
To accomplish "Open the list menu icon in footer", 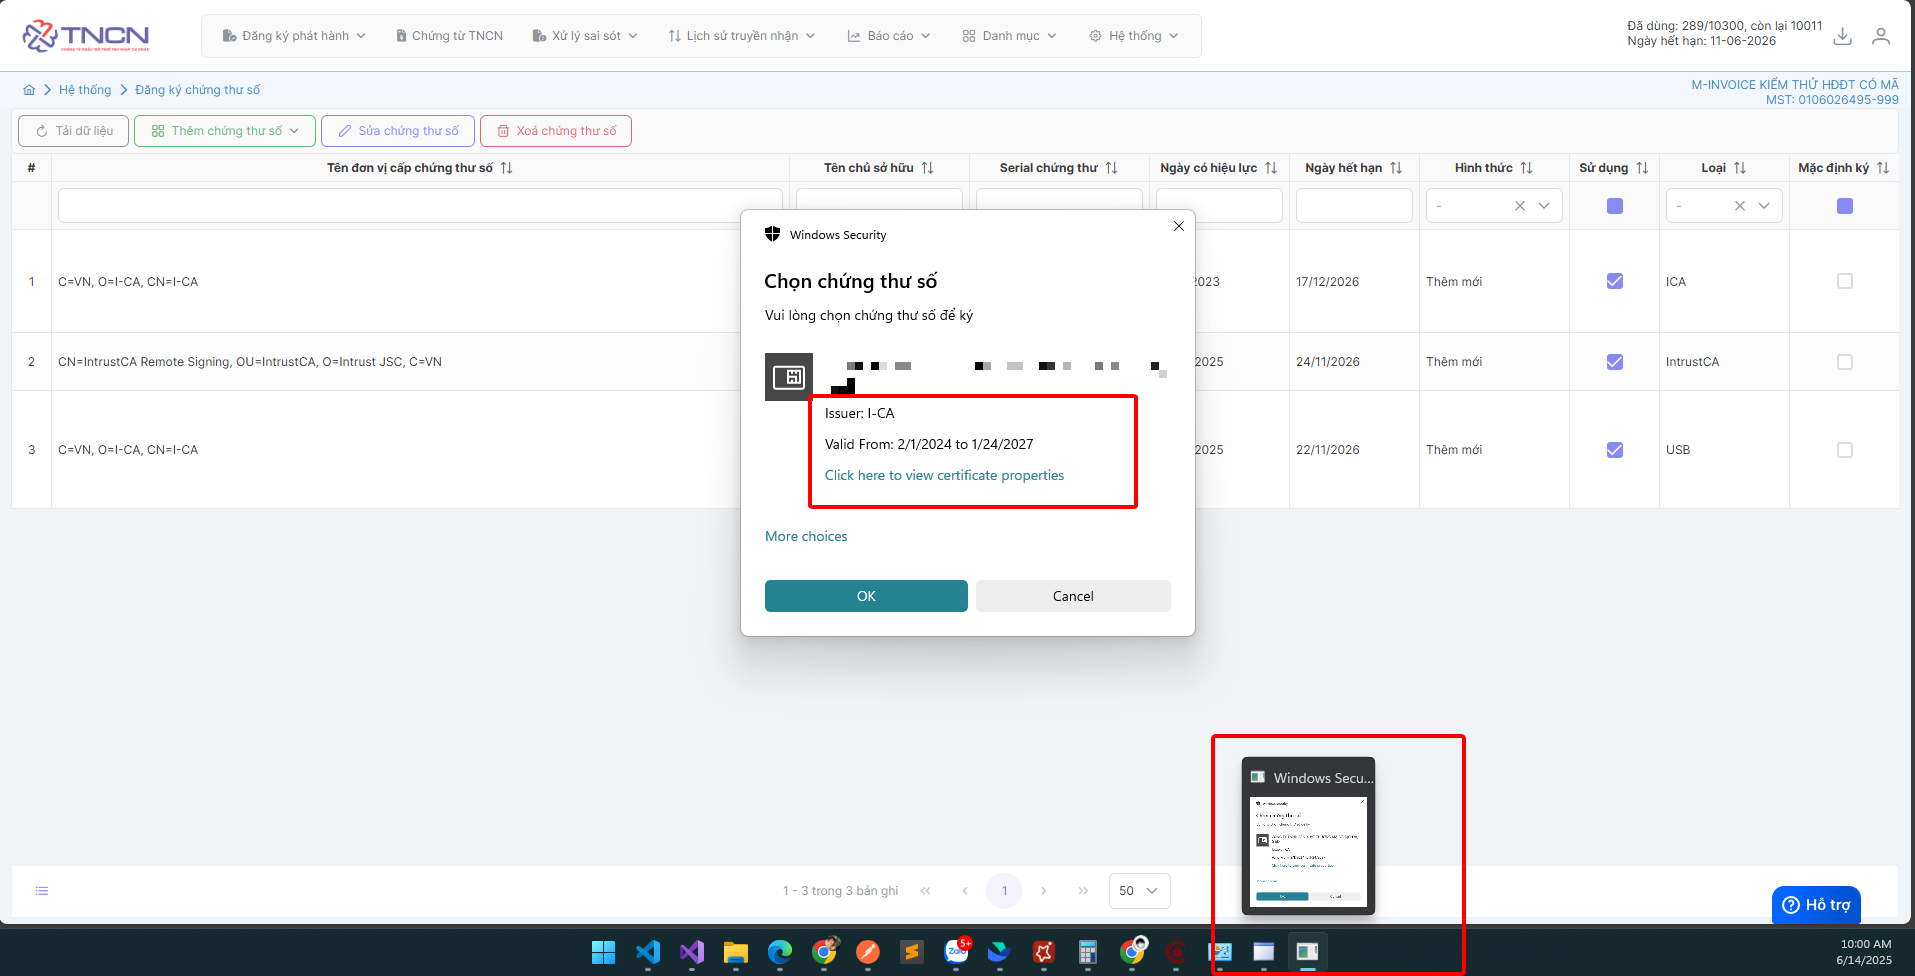I will [x=42, y=891].
